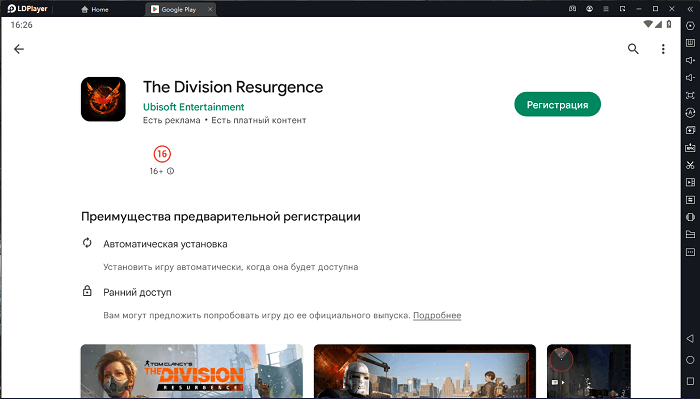Start the video recorder from sidebar
This screenshot has width=700, height=399.
point(690,183)
